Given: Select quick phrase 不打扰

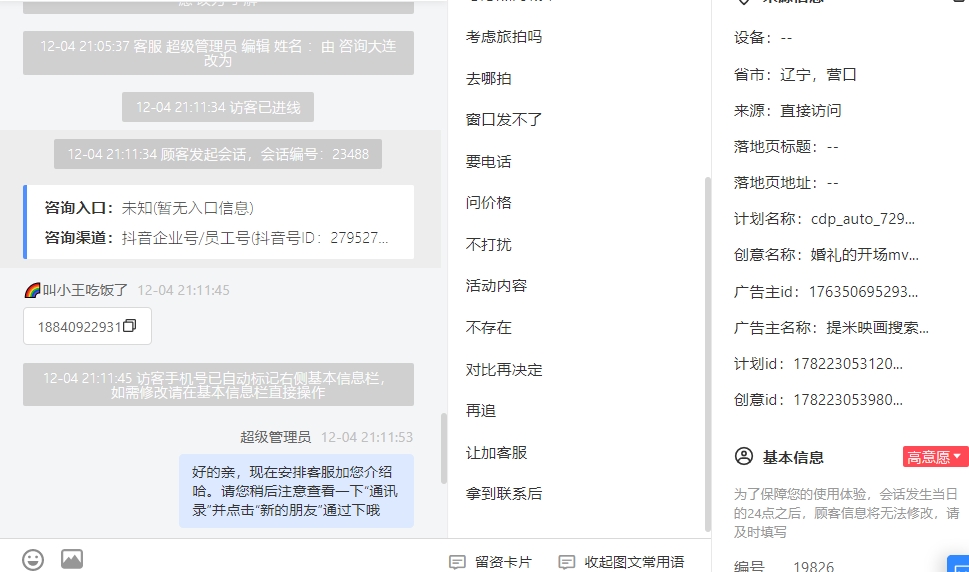Looking at the screenshot, I should pyautogui.click(x=488, y=245).
